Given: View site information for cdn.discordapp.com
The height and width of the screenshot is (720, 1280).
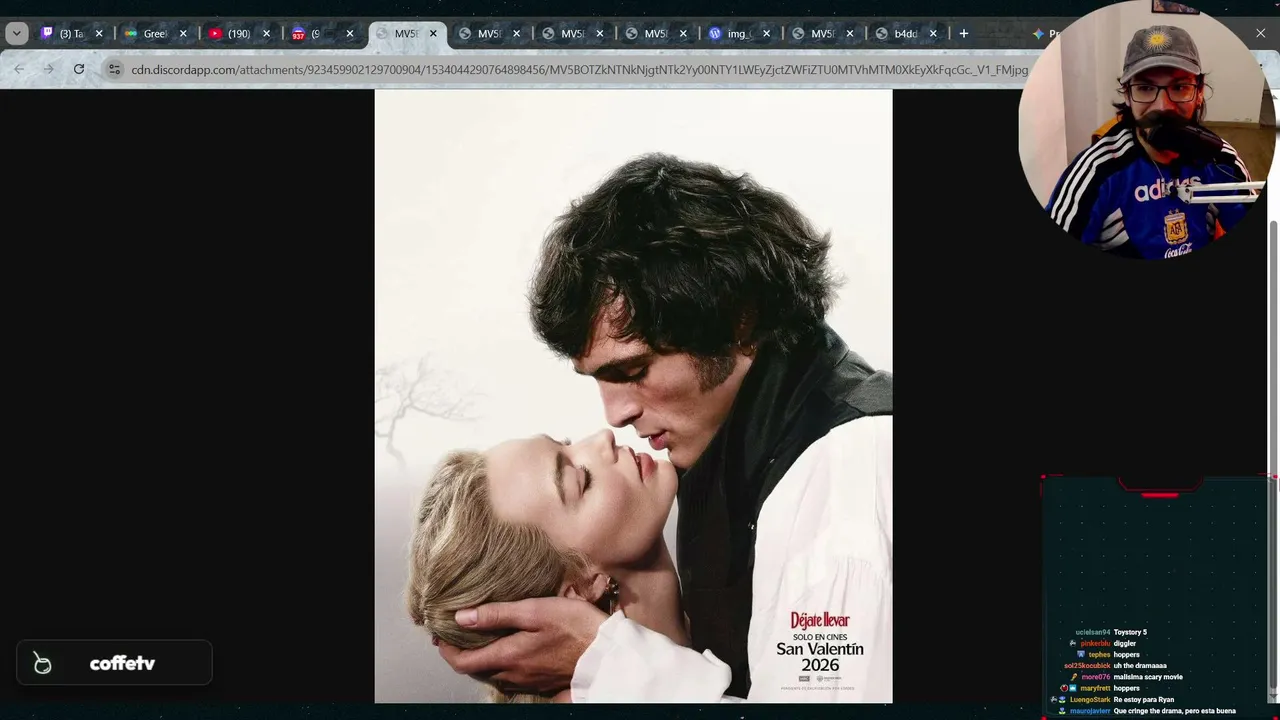Looking at the screenshot, I should click(x=114, y=69).
